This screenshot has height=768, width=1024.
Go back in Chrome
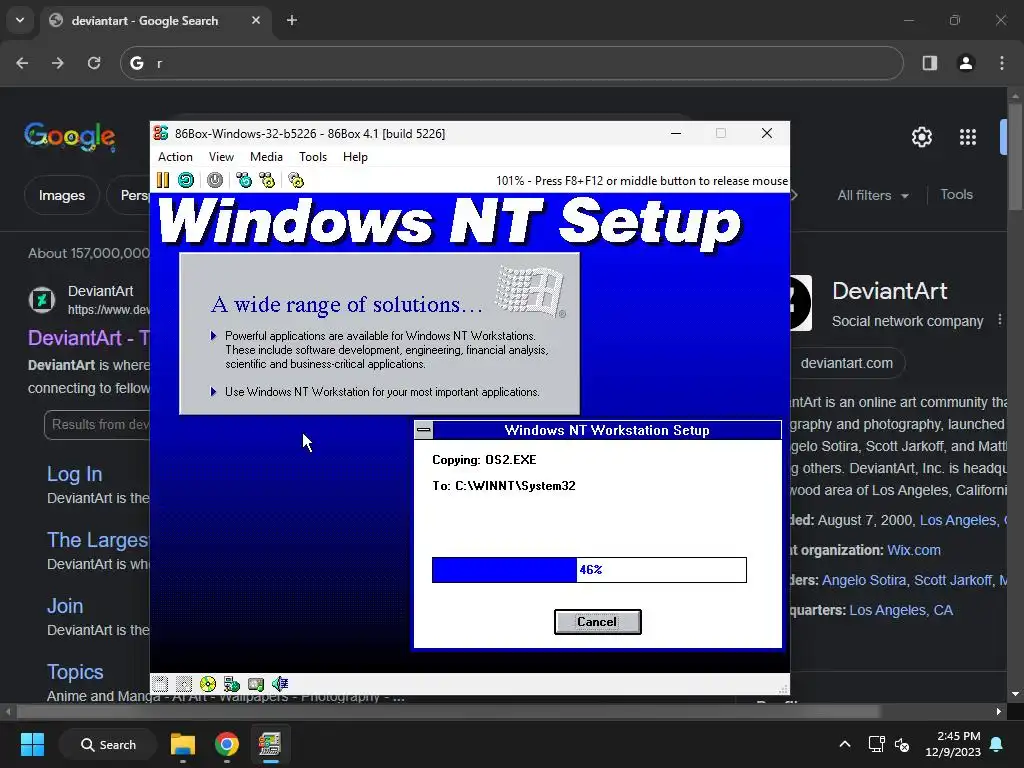(22, 63)
